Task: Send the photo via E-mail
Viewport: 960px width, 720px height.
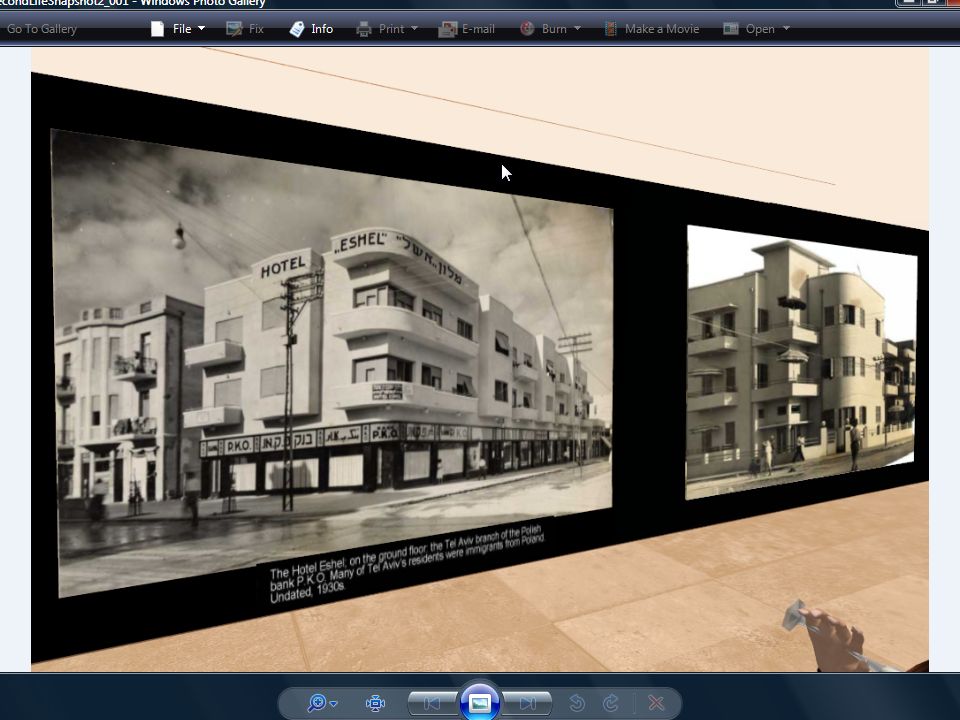Action: tap(467, 29)
